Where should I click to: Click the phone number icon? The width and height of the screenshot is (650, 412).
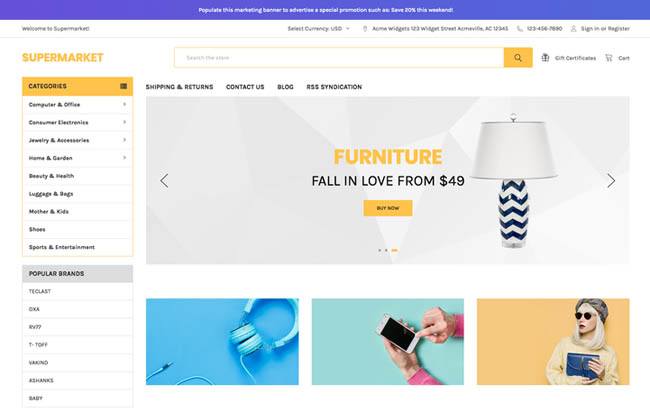[519, 29]
